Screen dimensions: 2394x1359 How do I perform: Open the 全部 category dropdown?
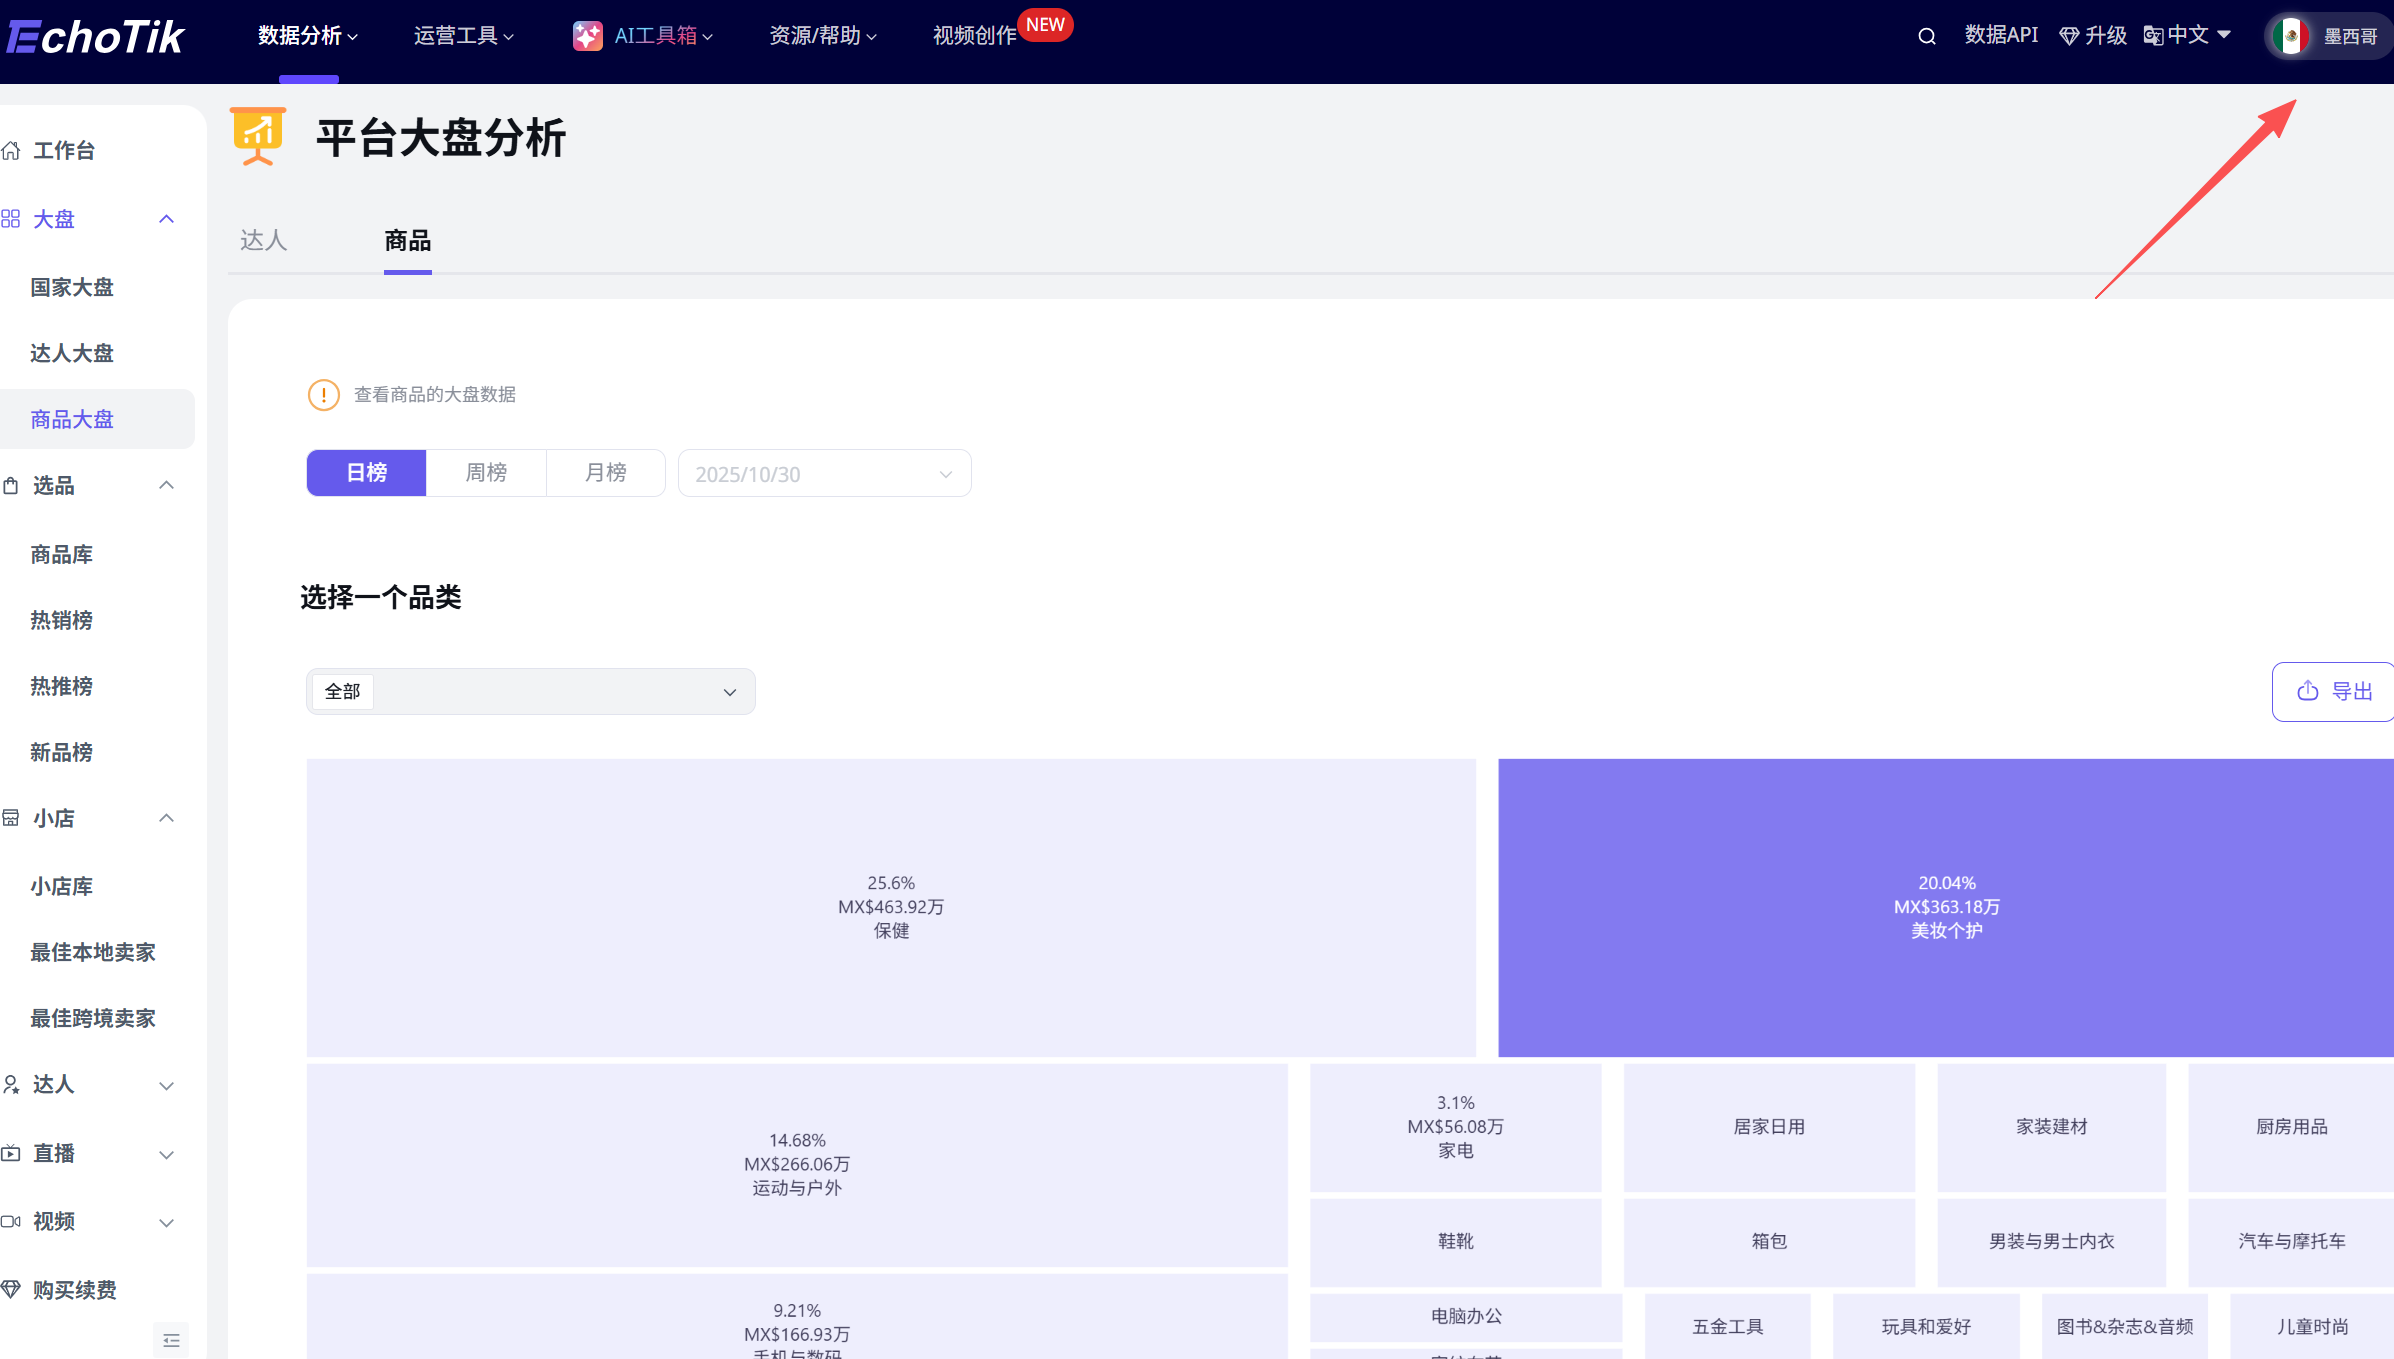click(530, 691)
